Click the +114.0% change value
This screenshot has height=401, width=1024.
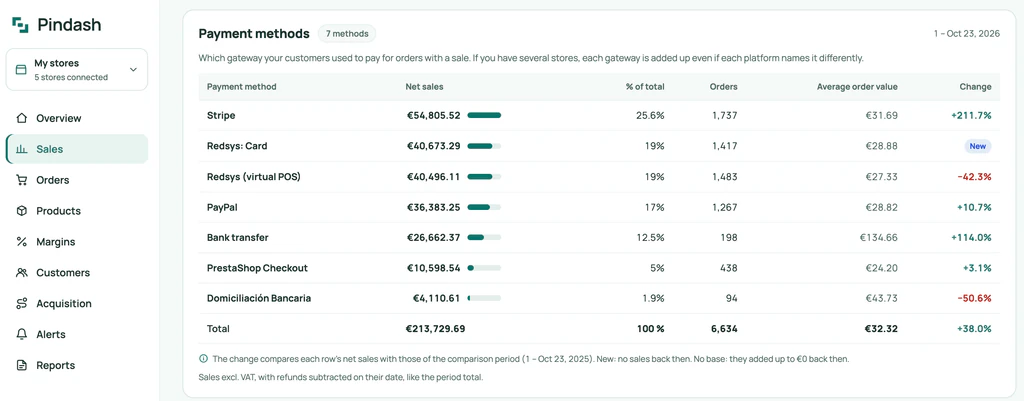coord(971,238)
